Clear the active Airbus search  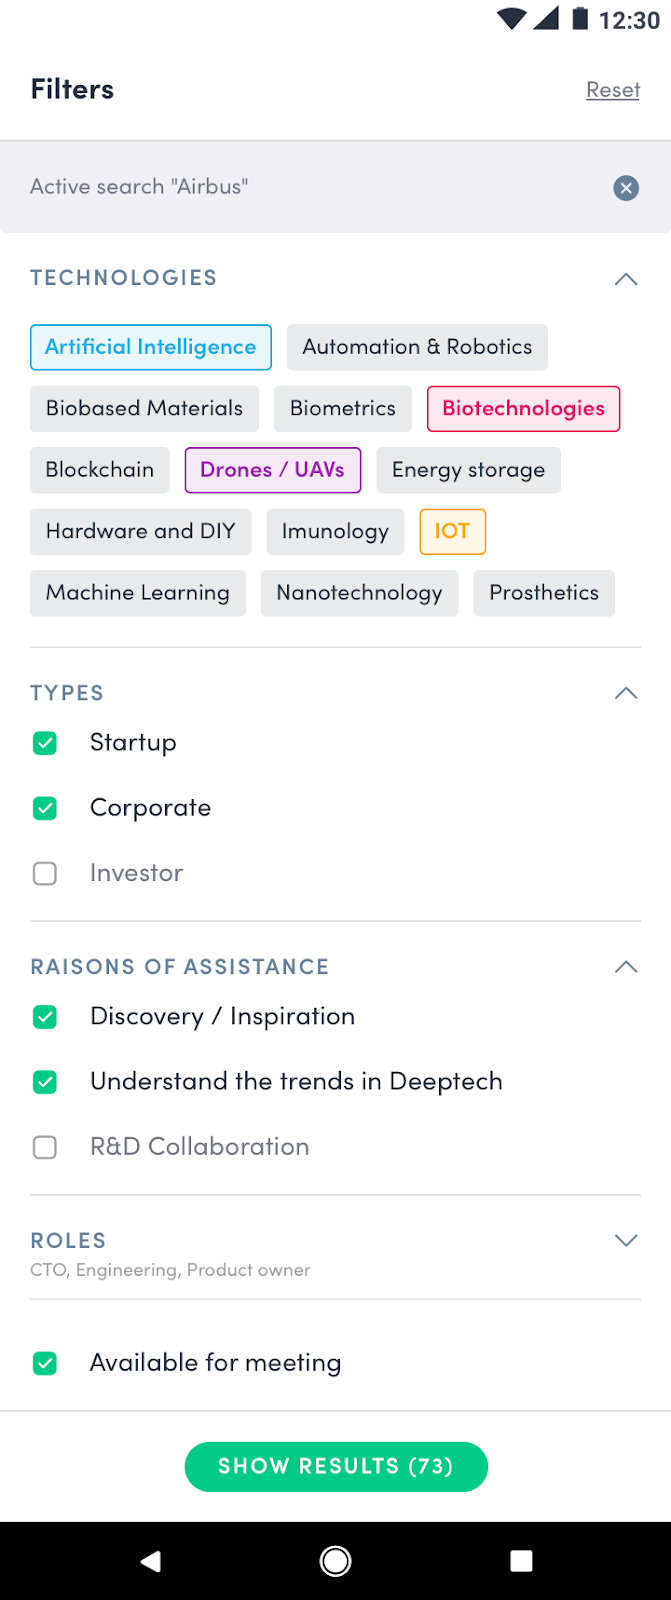click(626, 188)
